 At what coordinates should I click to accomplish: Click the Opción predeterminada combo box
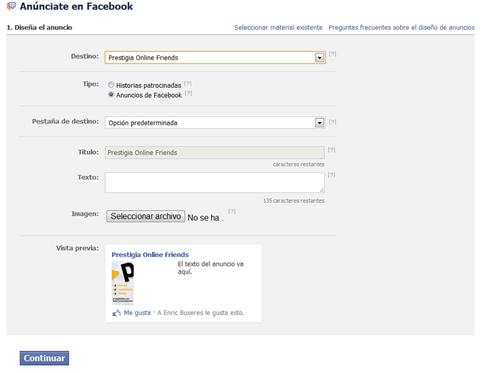(x=215, y=123)
